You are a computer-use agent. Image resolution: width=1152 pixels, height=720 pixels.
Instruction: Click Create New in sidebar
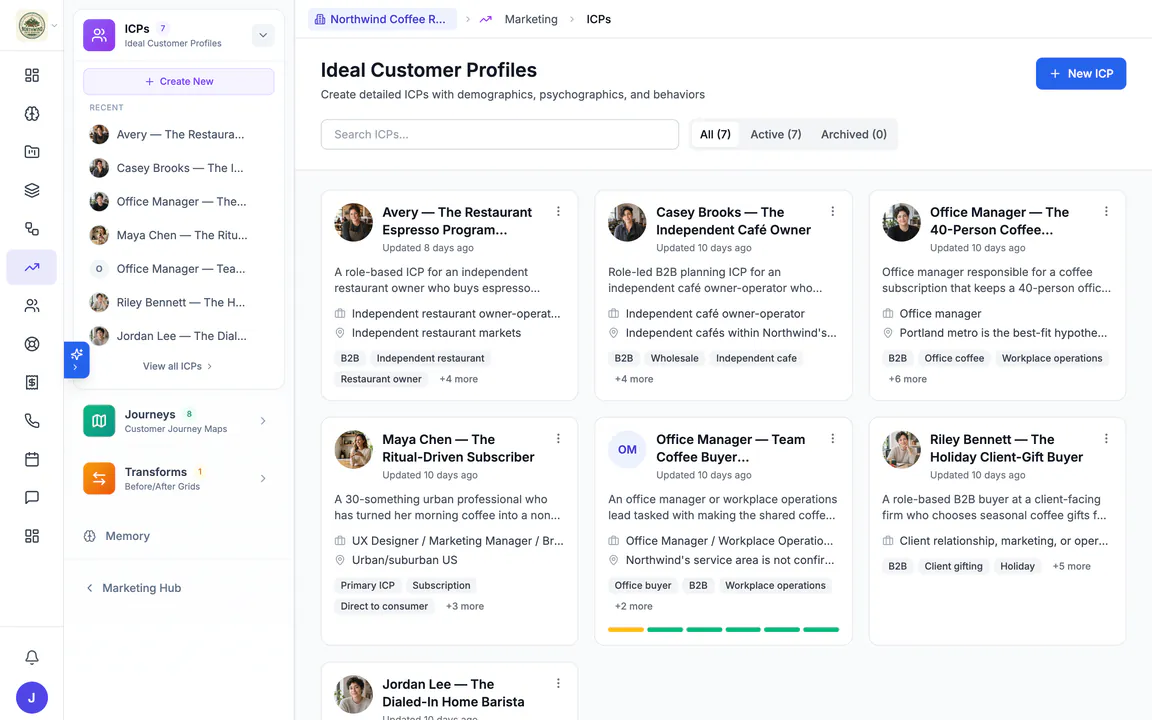click(179, 82)
